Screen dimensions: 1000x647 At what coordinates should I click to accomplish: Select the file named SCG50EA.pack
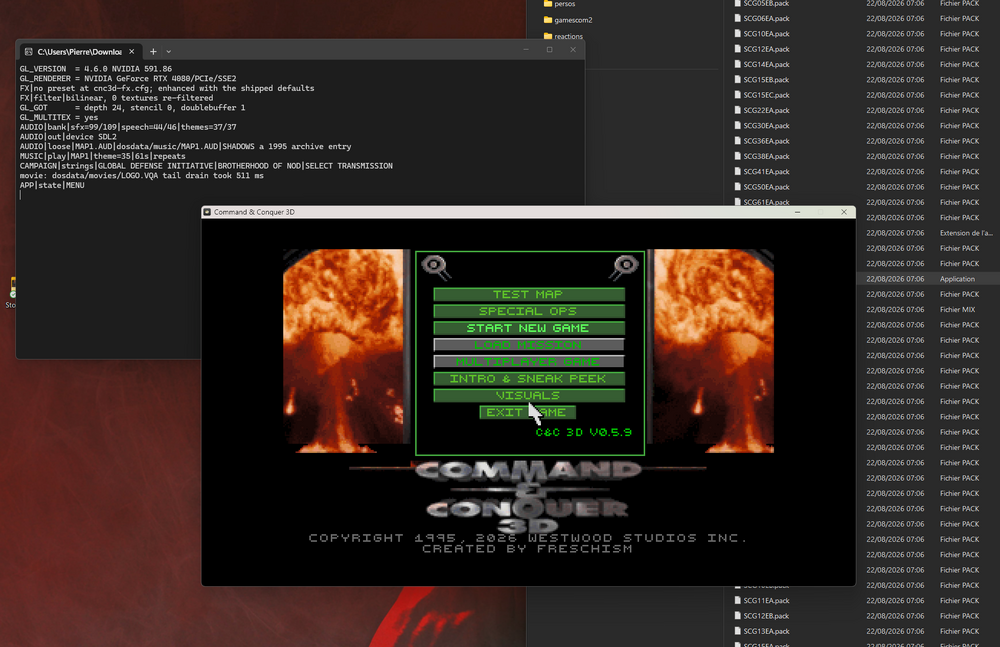(766, 187)
